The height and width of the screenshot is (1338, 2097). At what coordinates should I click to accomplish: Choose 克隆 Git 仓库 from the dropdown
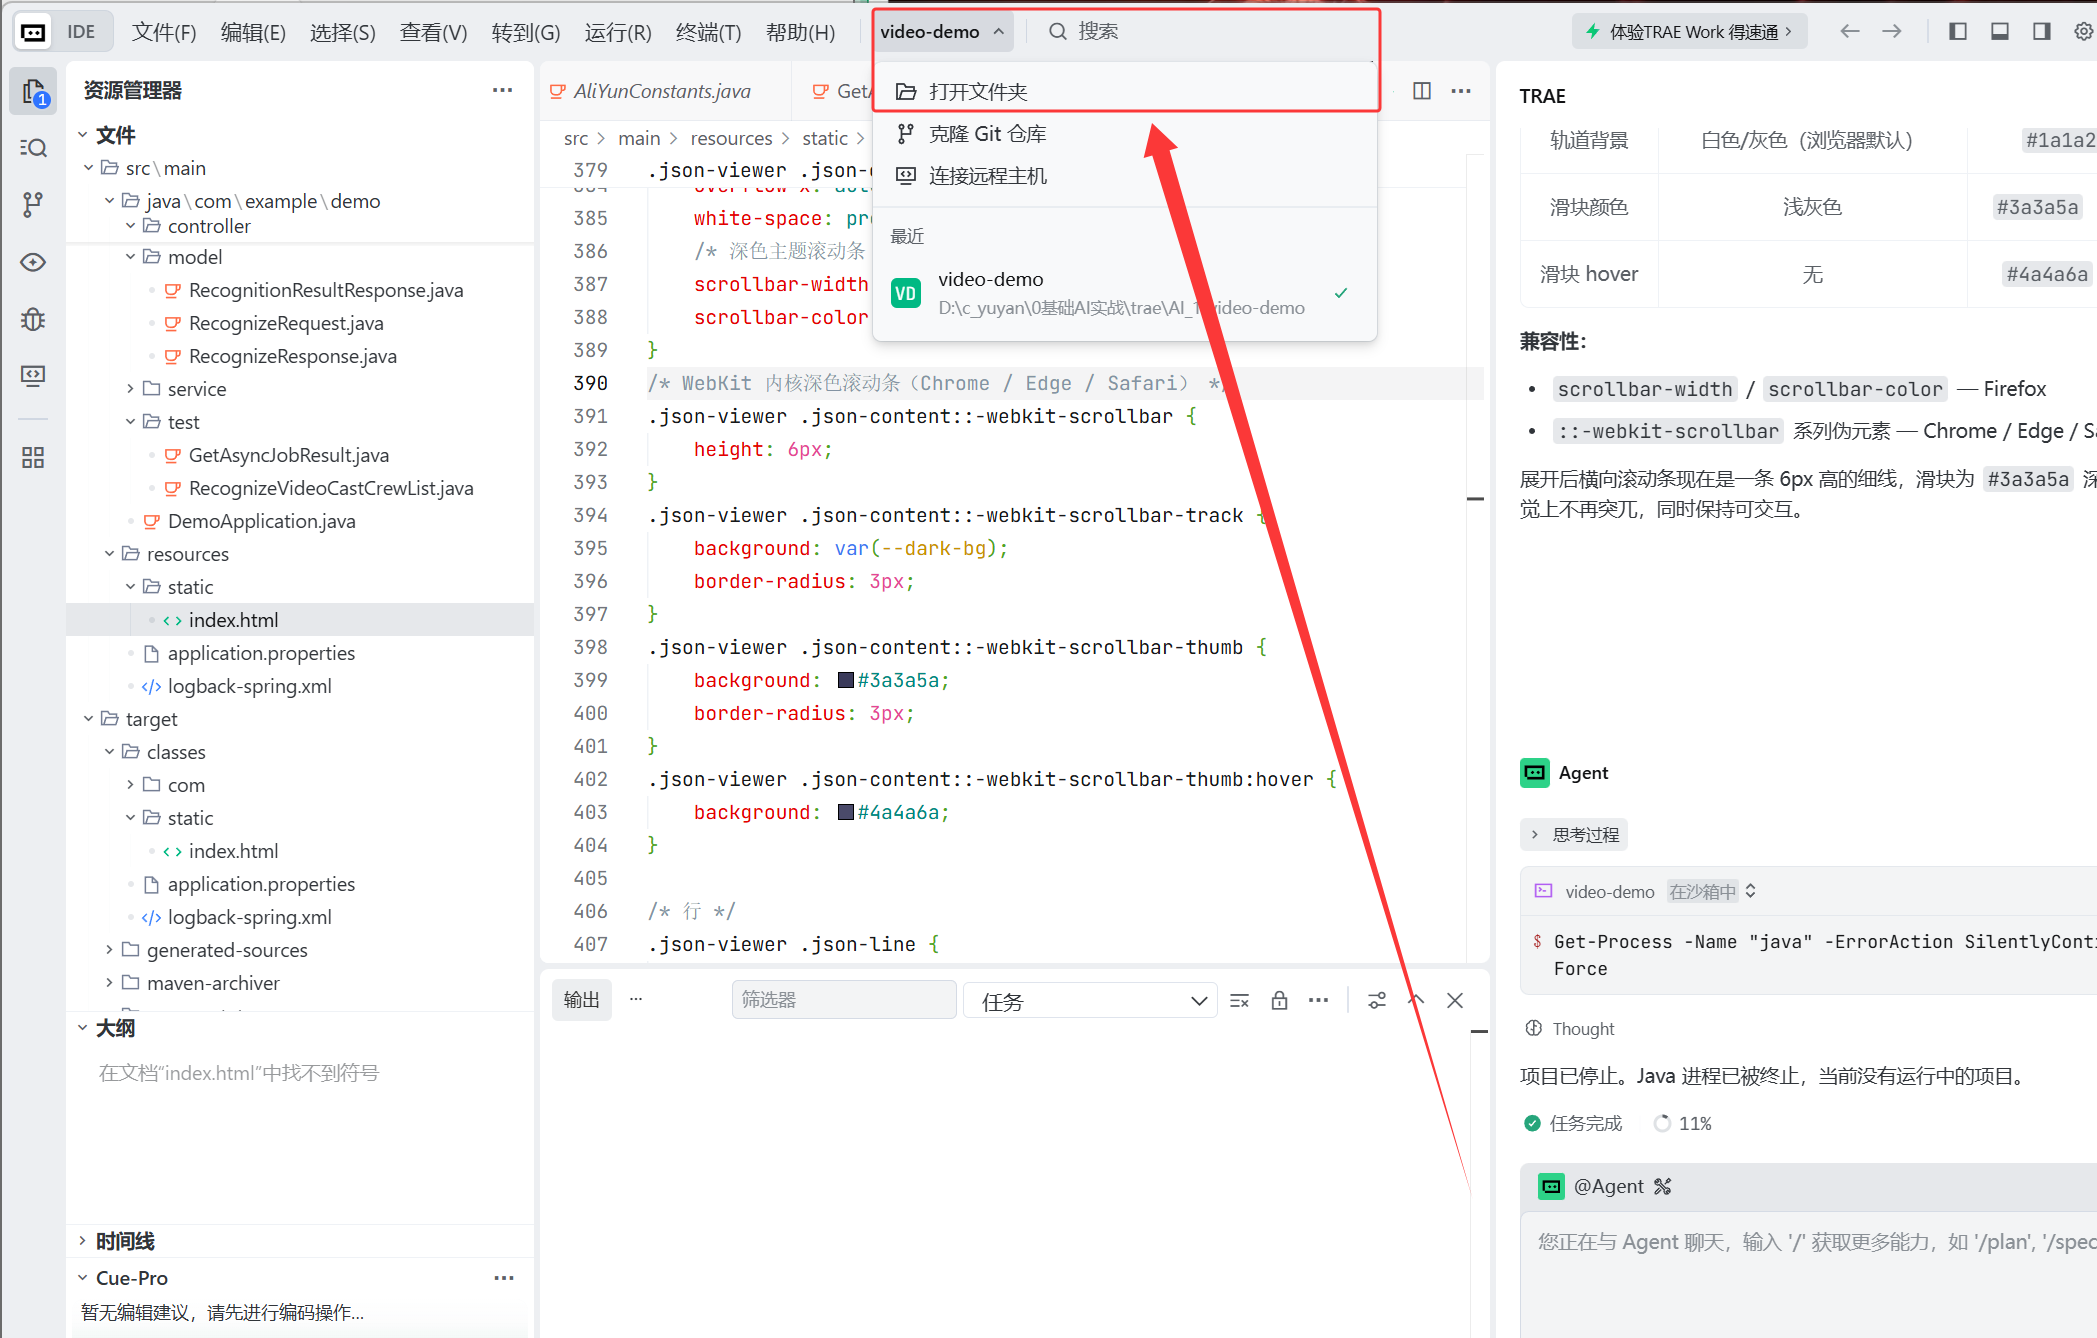coord(1125,134)
